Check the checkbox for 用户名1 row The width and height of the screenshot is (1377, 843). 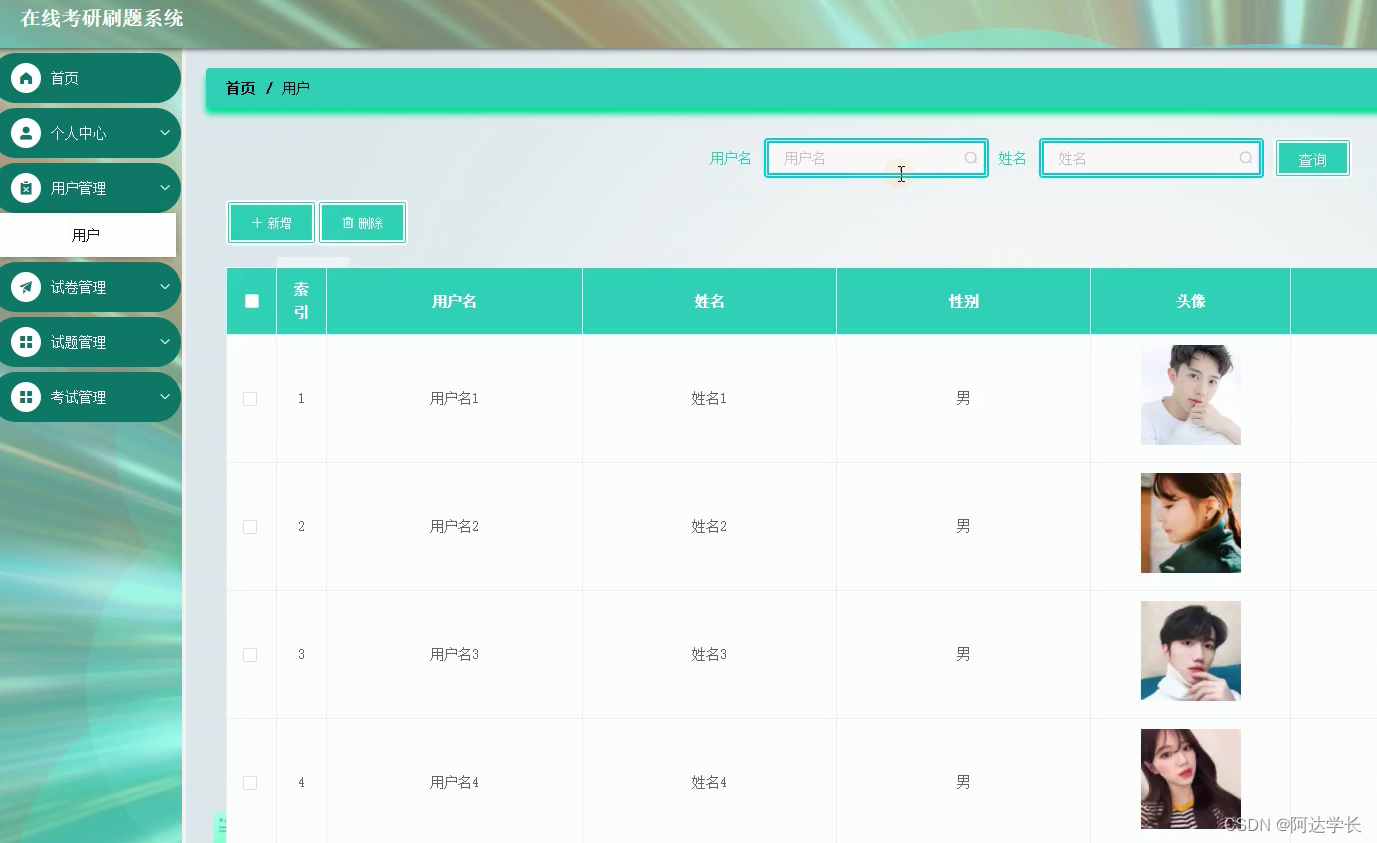pyautogui.click(x=250, y=398)
